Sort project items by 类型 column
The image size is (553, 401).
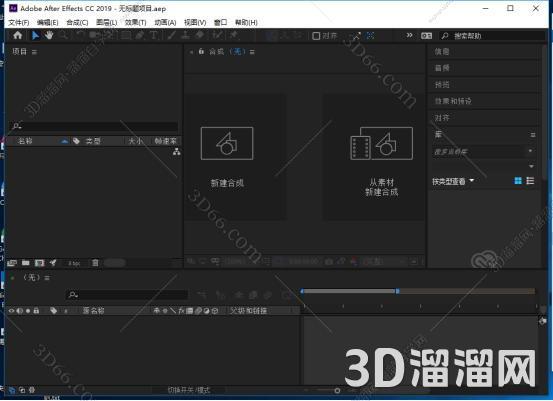coord(93,141)
